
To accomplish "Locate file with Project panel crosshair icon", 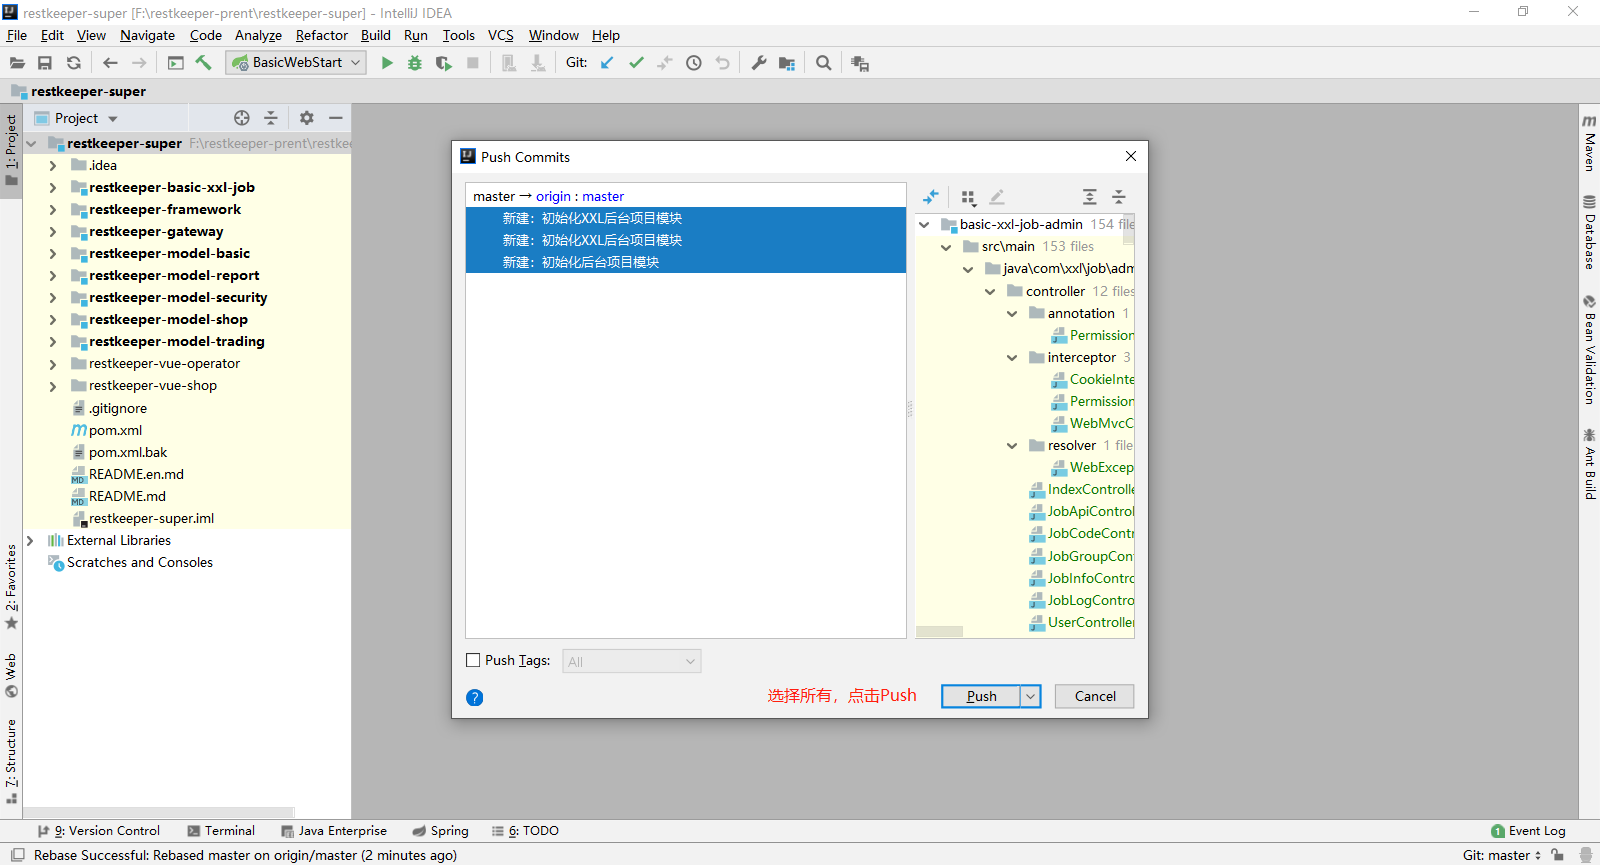I will (x=242, y=118).
